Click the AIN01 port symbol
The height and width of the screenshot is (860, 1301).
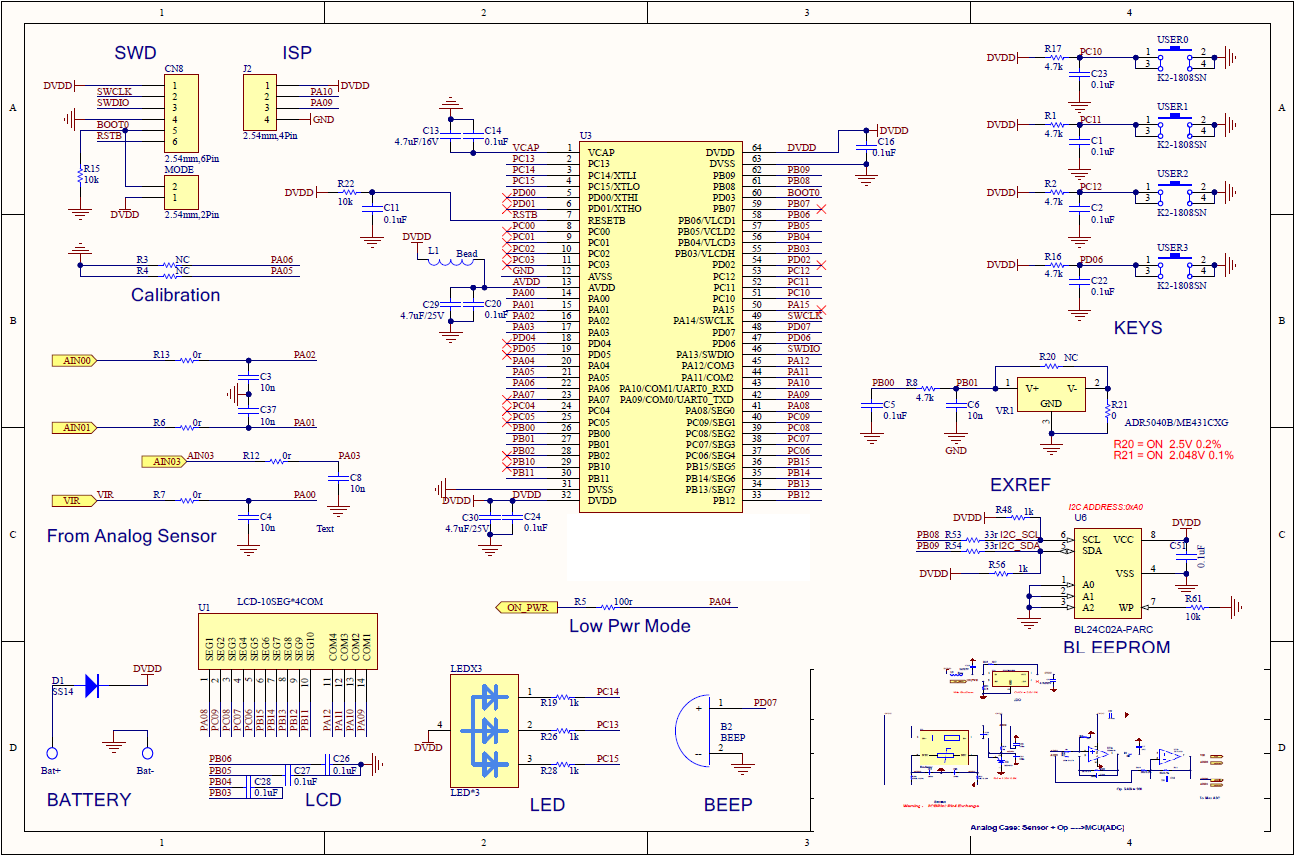click(74, 427)
